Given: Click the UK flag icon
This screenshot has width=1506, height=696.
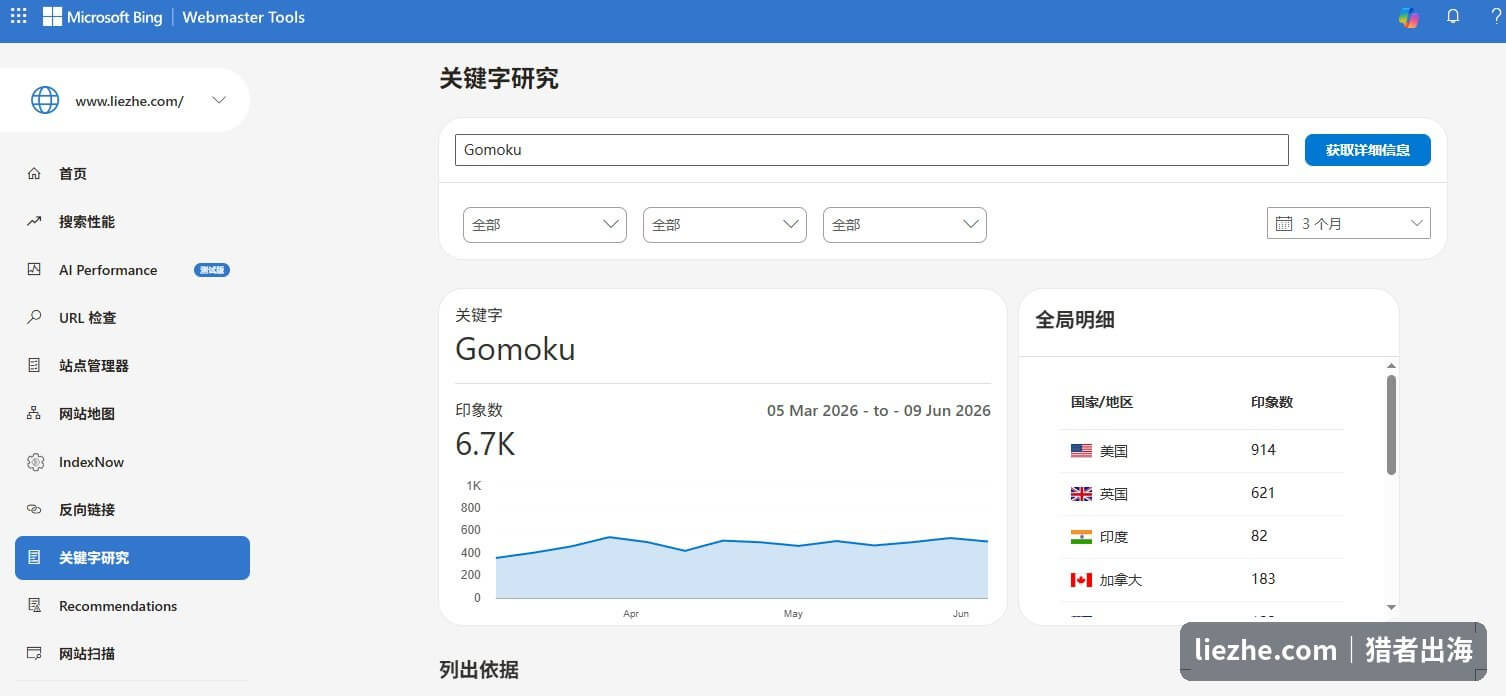Looking at the screenshot, I should coord(1081,494).
